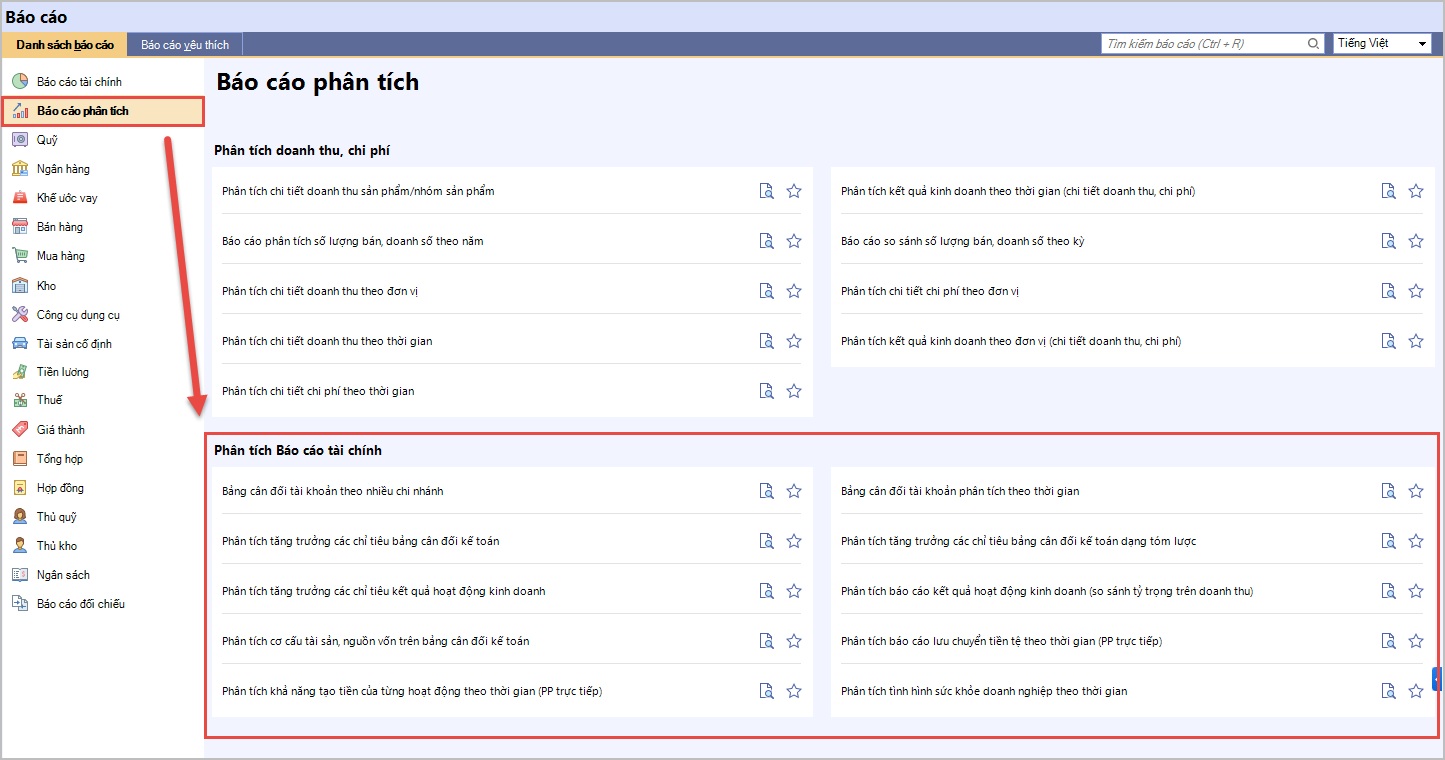Image resolution: width=1445 pixels, height=760 pixels.
Task: Star Phân tích báo cáo lưu chuyển tiền tệ
Action: [1416, 641]
